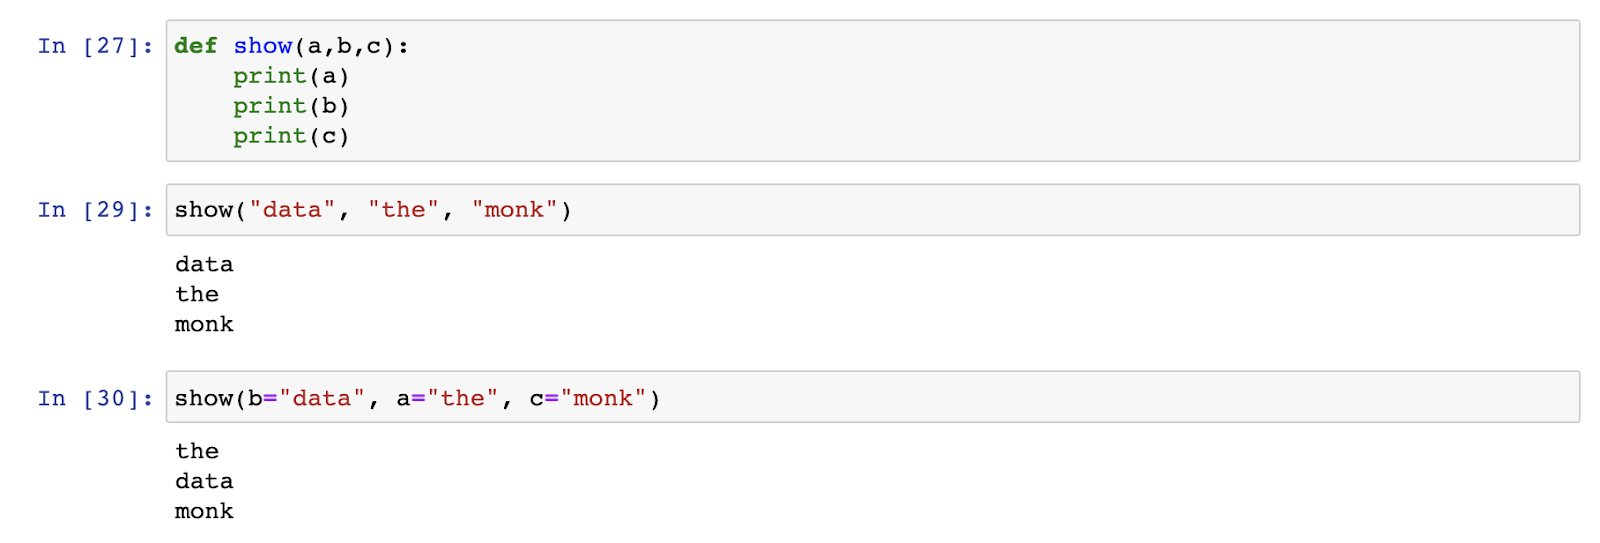Place cursor on print(b) line
The image size is (1600, 543).
click(291, 106)
